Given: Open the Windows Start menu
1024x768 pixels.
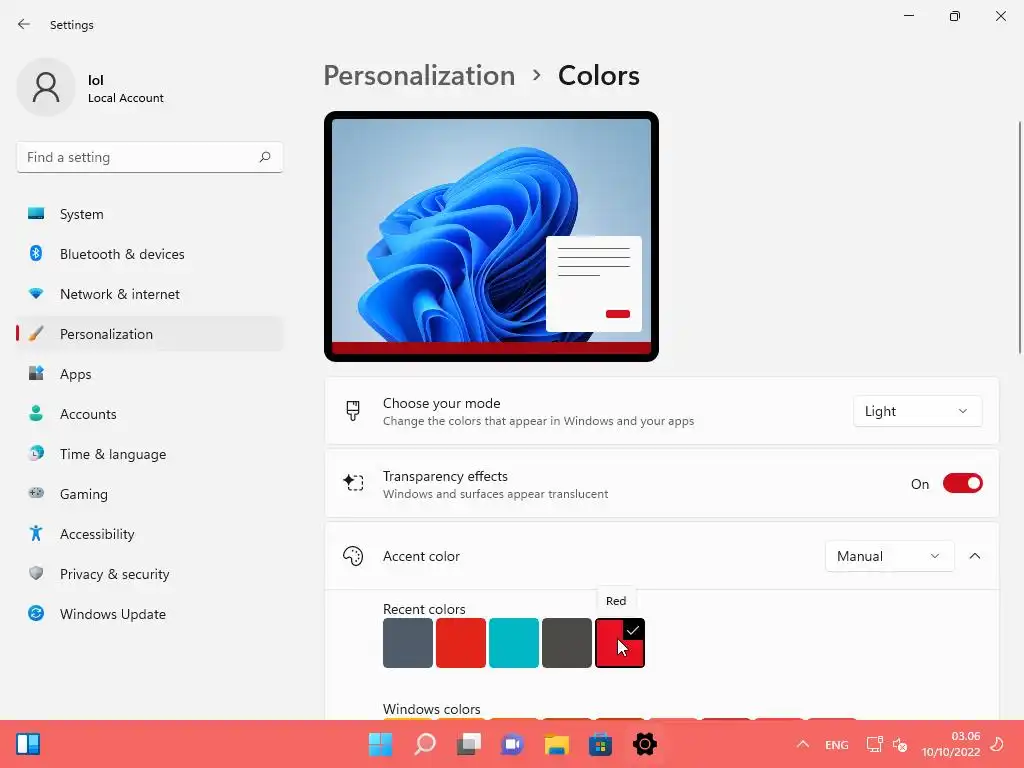Looking at the screenshot, I should (x=380, y=744).
